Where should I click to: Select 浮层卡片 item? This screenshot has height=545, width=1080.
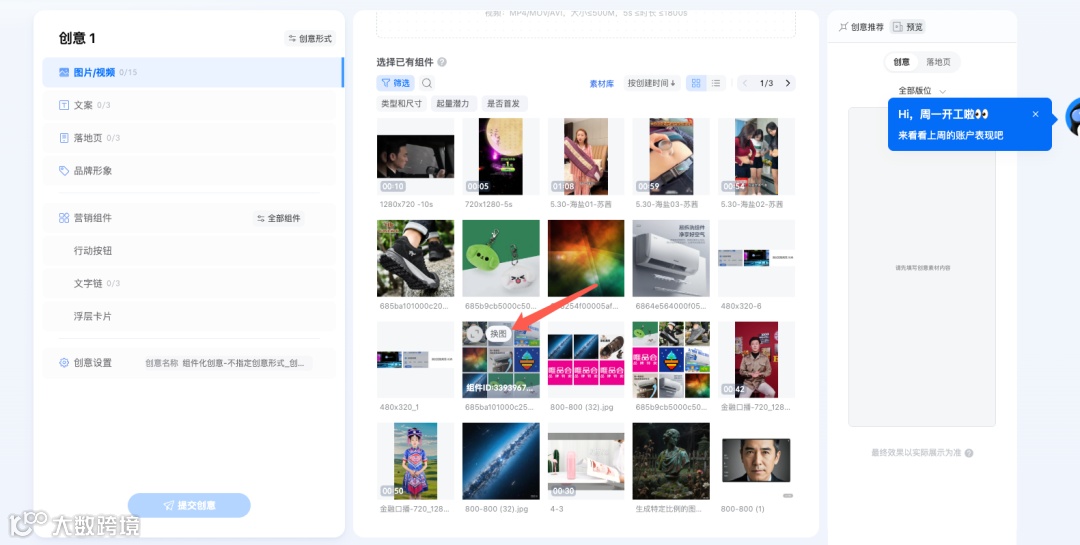tap(189, 316)
